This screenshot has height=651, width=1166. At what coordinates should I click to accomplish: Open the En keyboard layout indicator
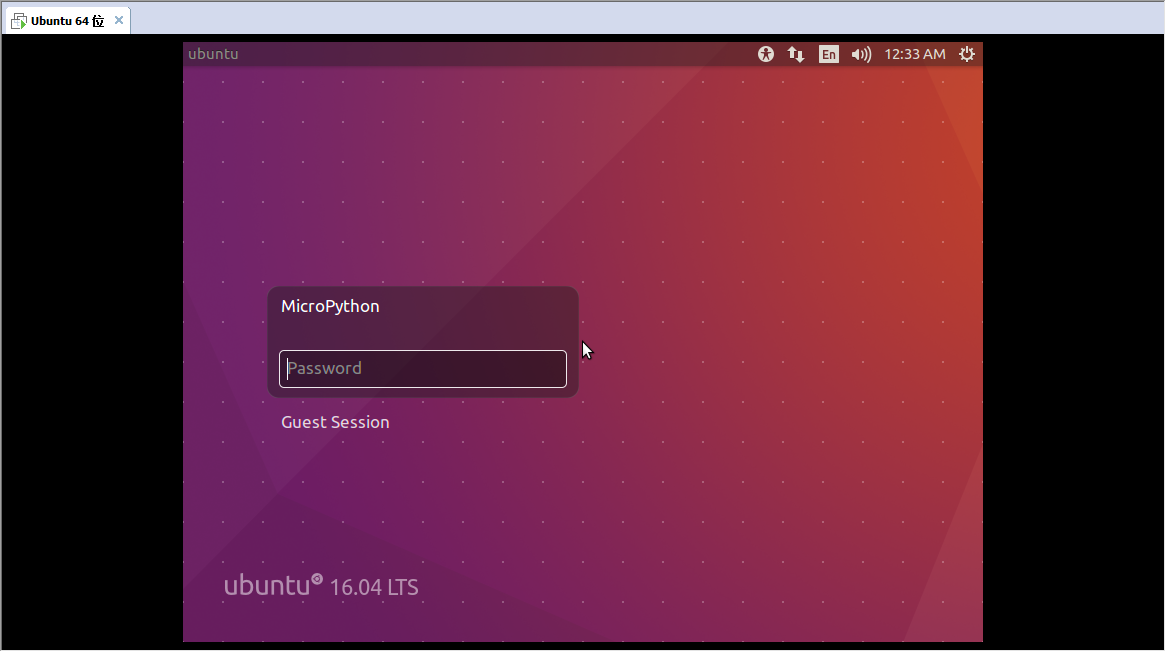coord(828,54)
